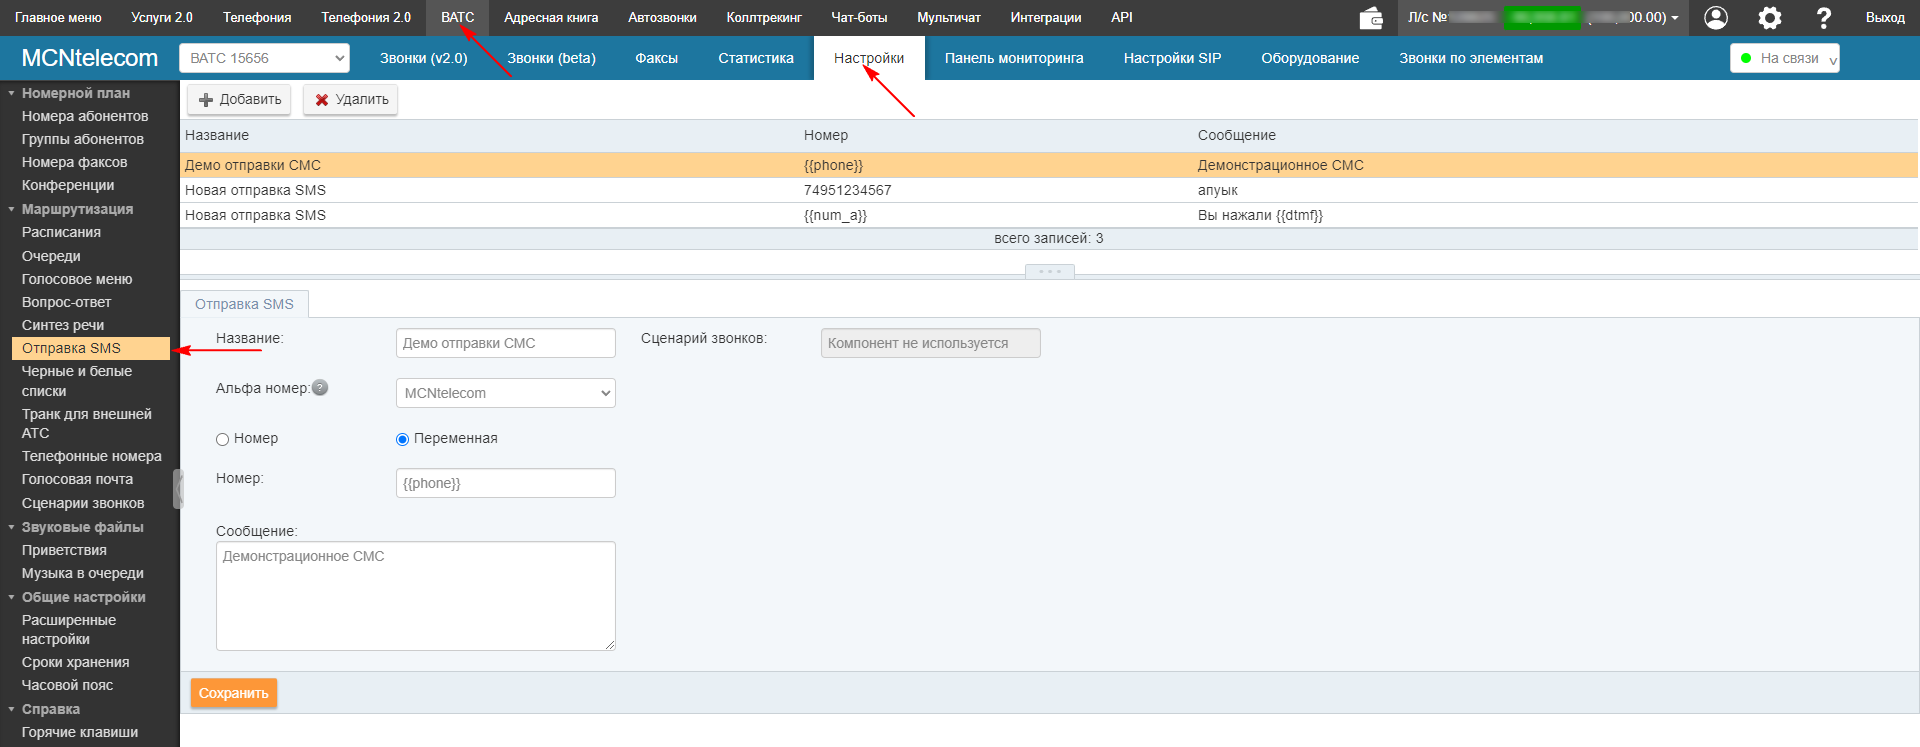The height and width of the screenshot is (747, 1920).
Task: Select the row with number 74951234567
Action: point(1049,190)
